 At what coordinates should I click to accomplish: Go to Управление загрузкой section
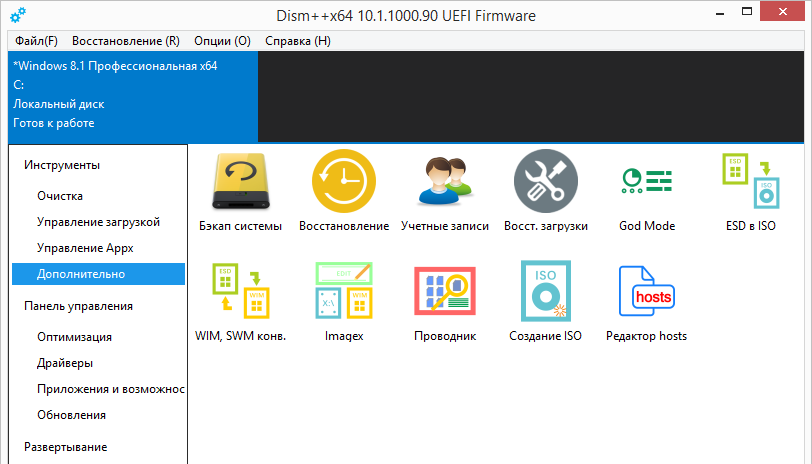[x=98, y=221]
